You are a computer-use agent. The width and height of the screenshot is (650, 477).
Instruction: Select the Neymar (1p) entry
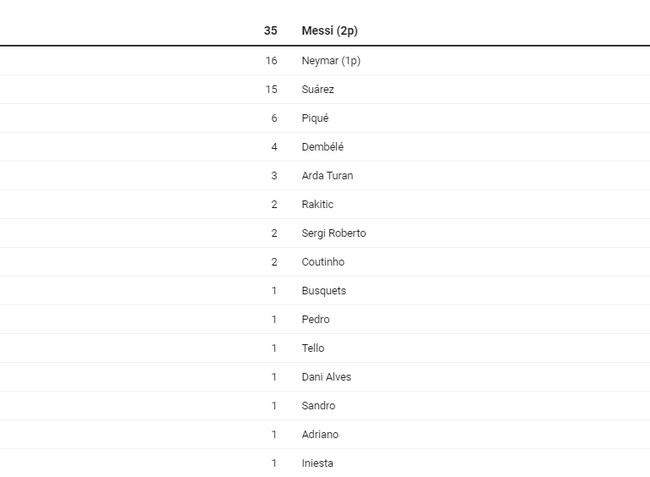[x=330, y=61]
